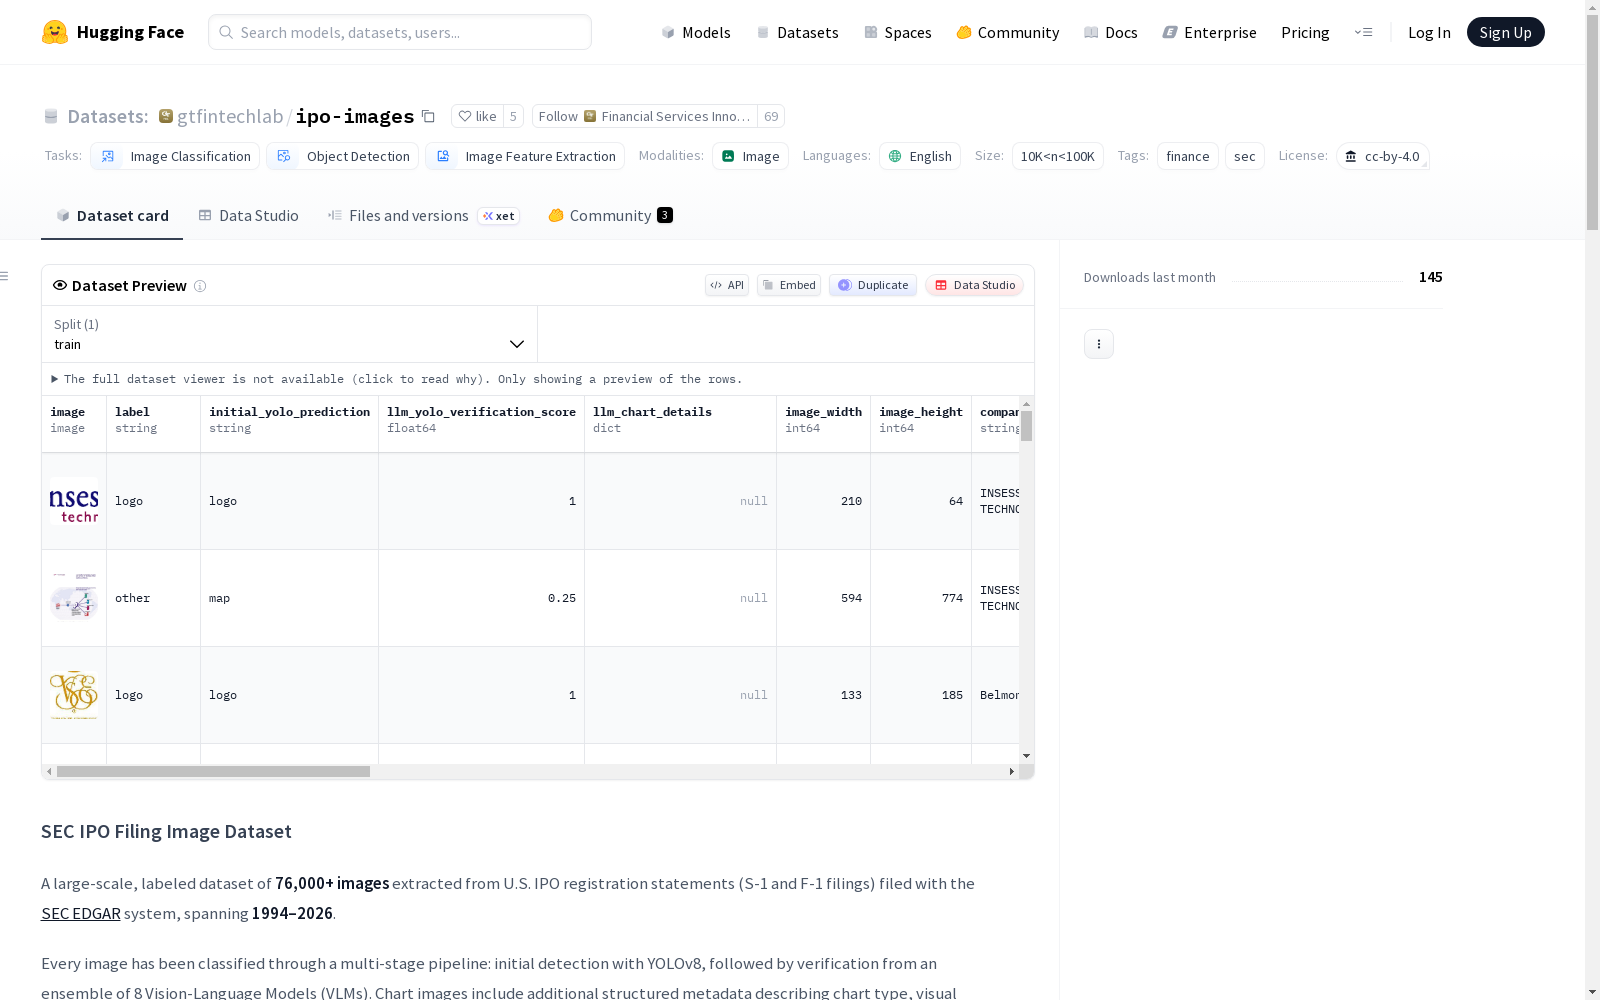The width and height of the screenshot is (1600, 1000).
Task: Click the table vertical scrollbar thumb
Action: tap(1027, 426)
